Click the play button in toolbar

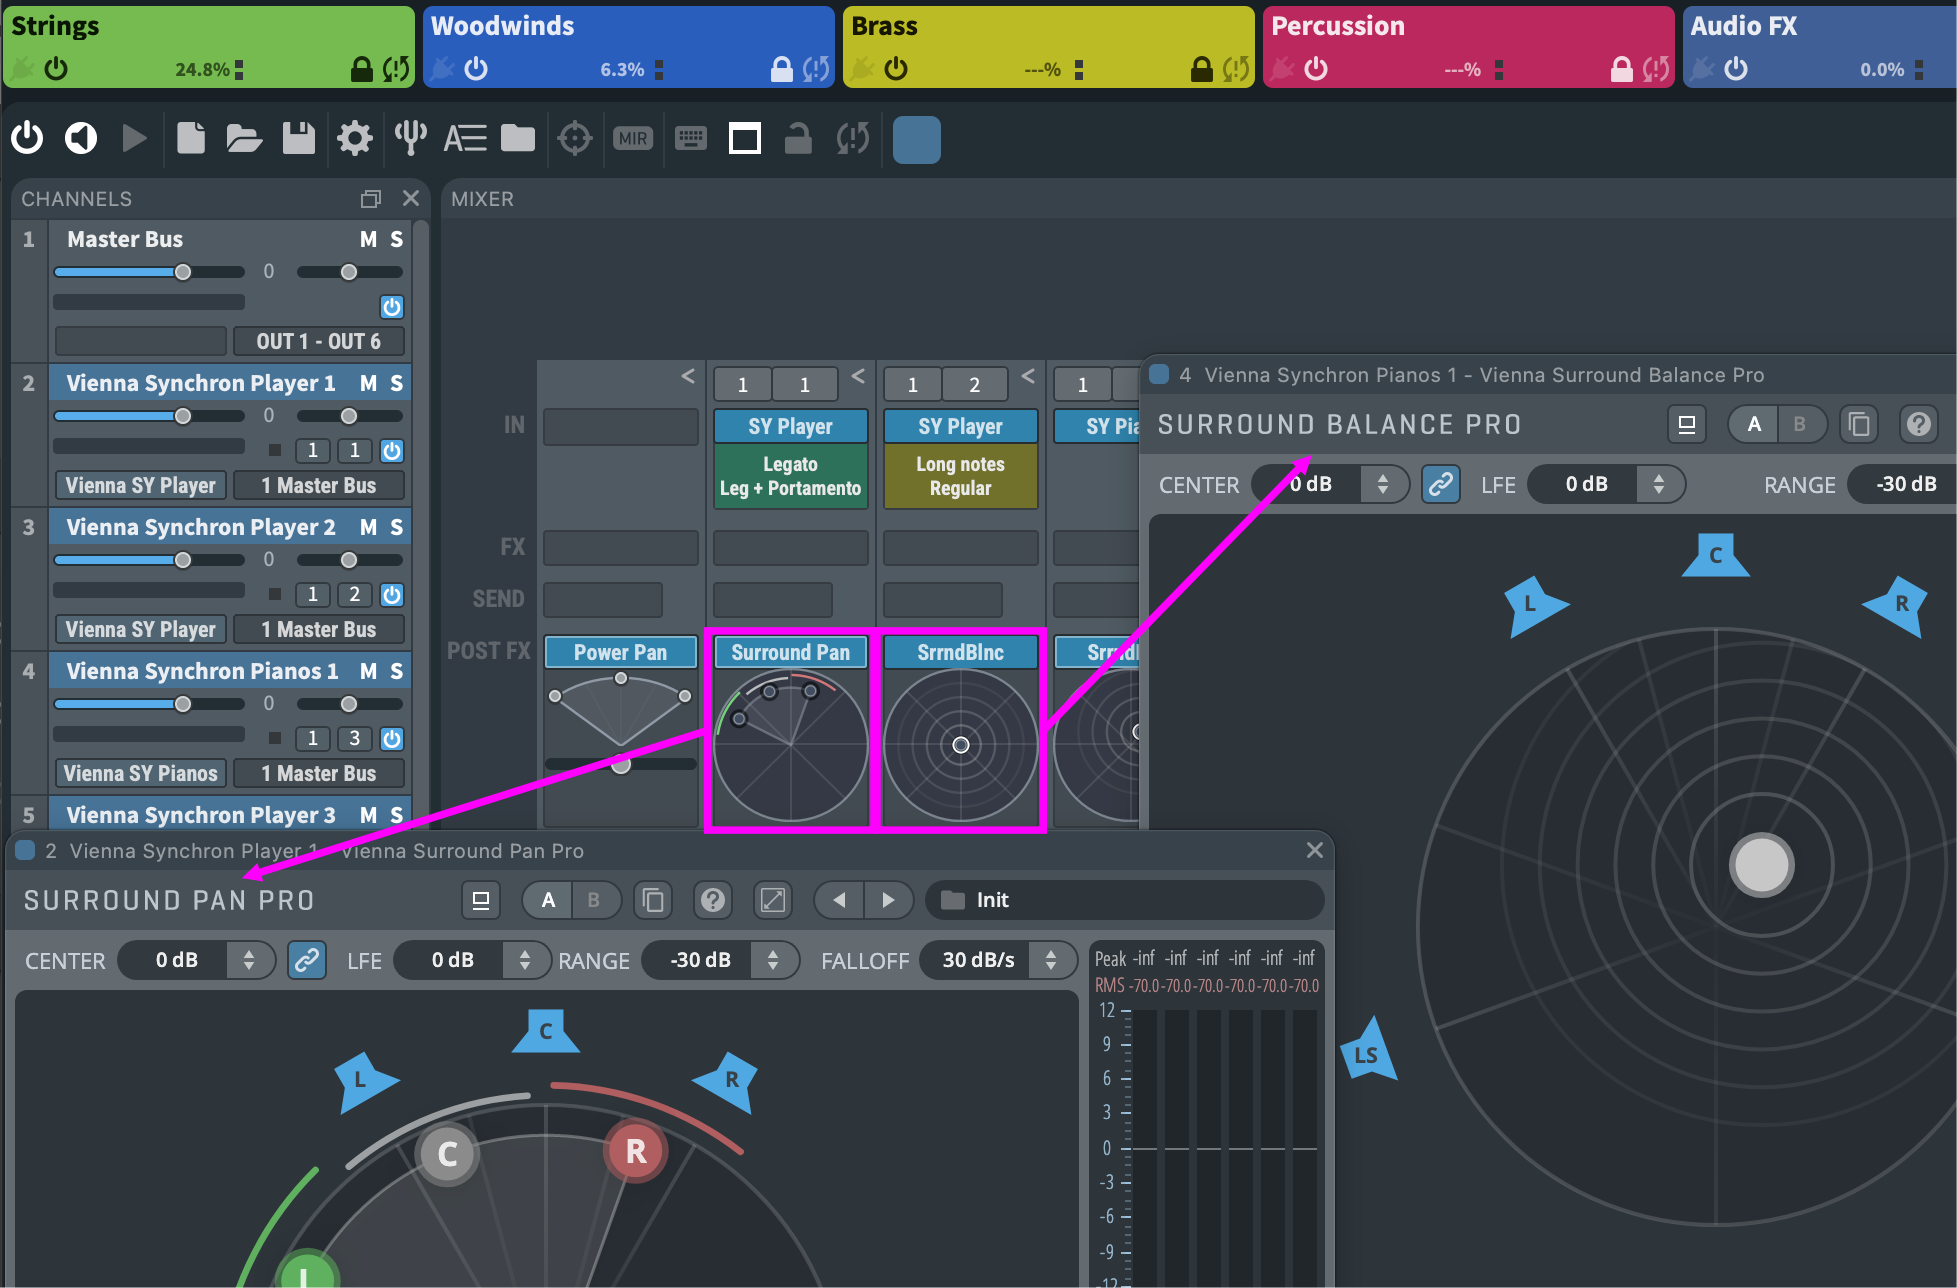click(134, 138)
